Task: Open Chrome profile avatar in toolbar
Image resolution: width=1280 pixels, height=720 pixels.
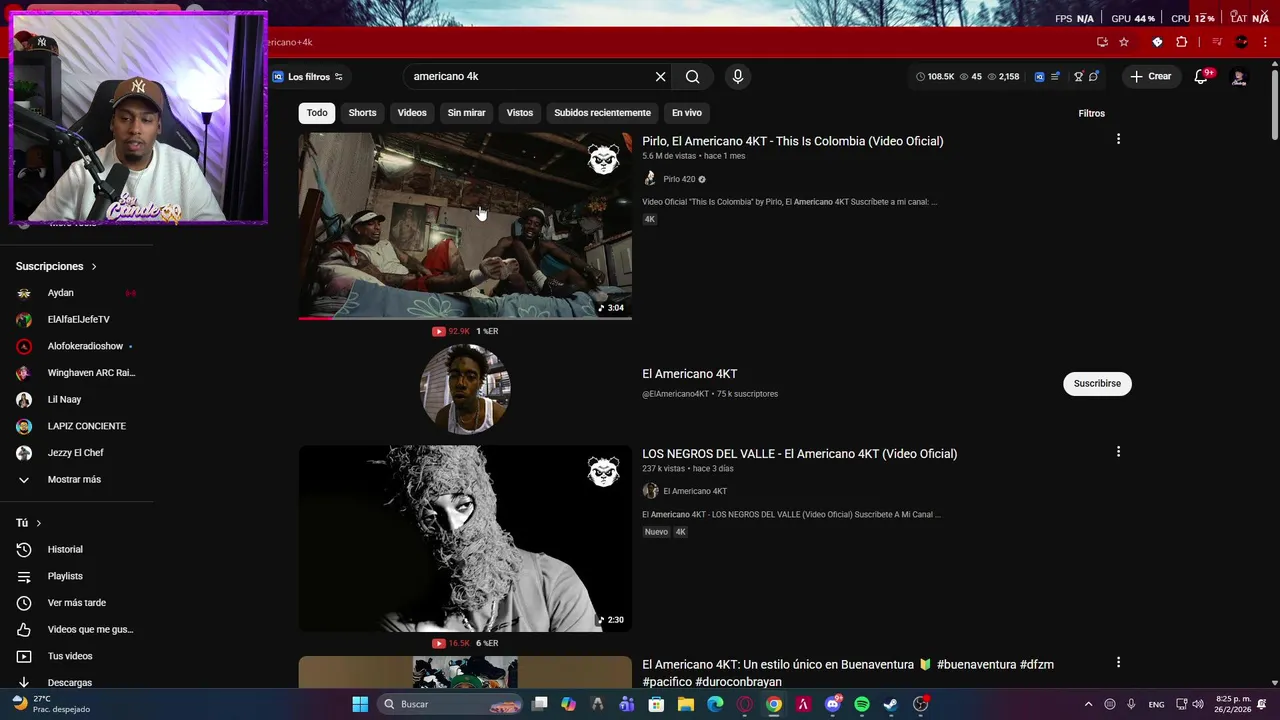Action: (x=1242, y=42)
